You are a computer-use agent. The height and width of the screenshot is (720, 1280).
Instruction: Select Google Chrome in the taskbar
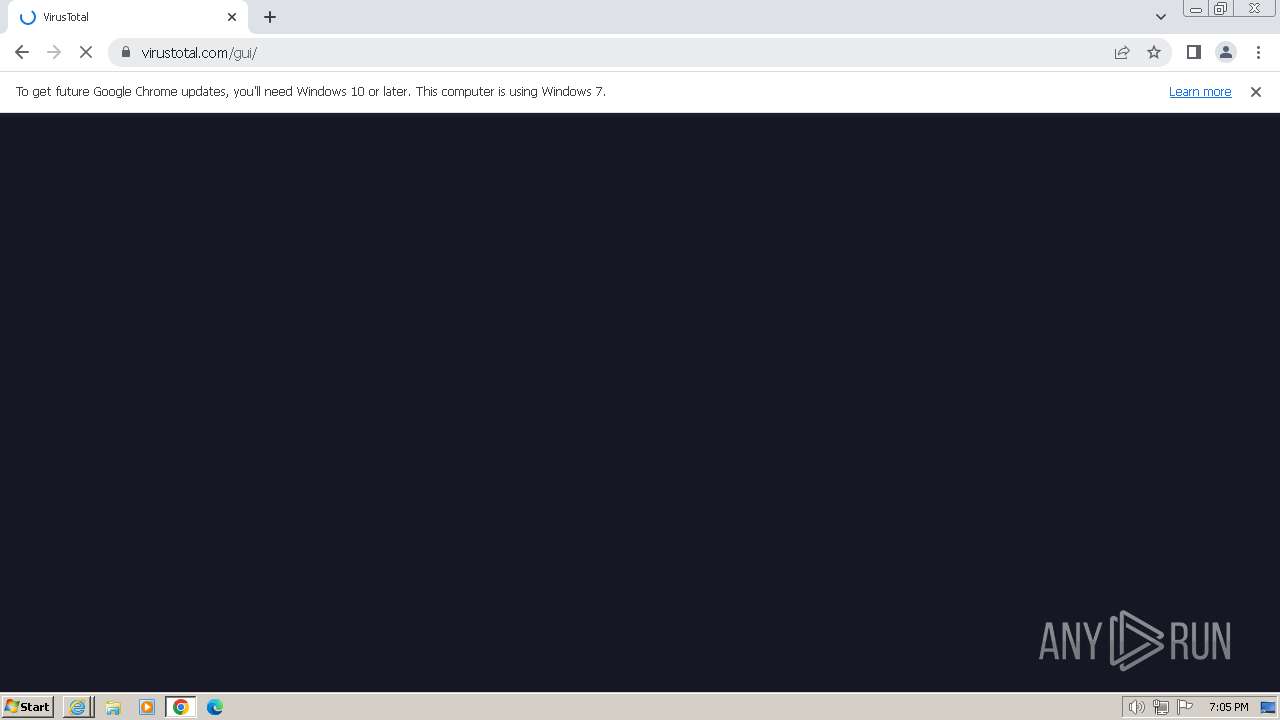[181, 707]
